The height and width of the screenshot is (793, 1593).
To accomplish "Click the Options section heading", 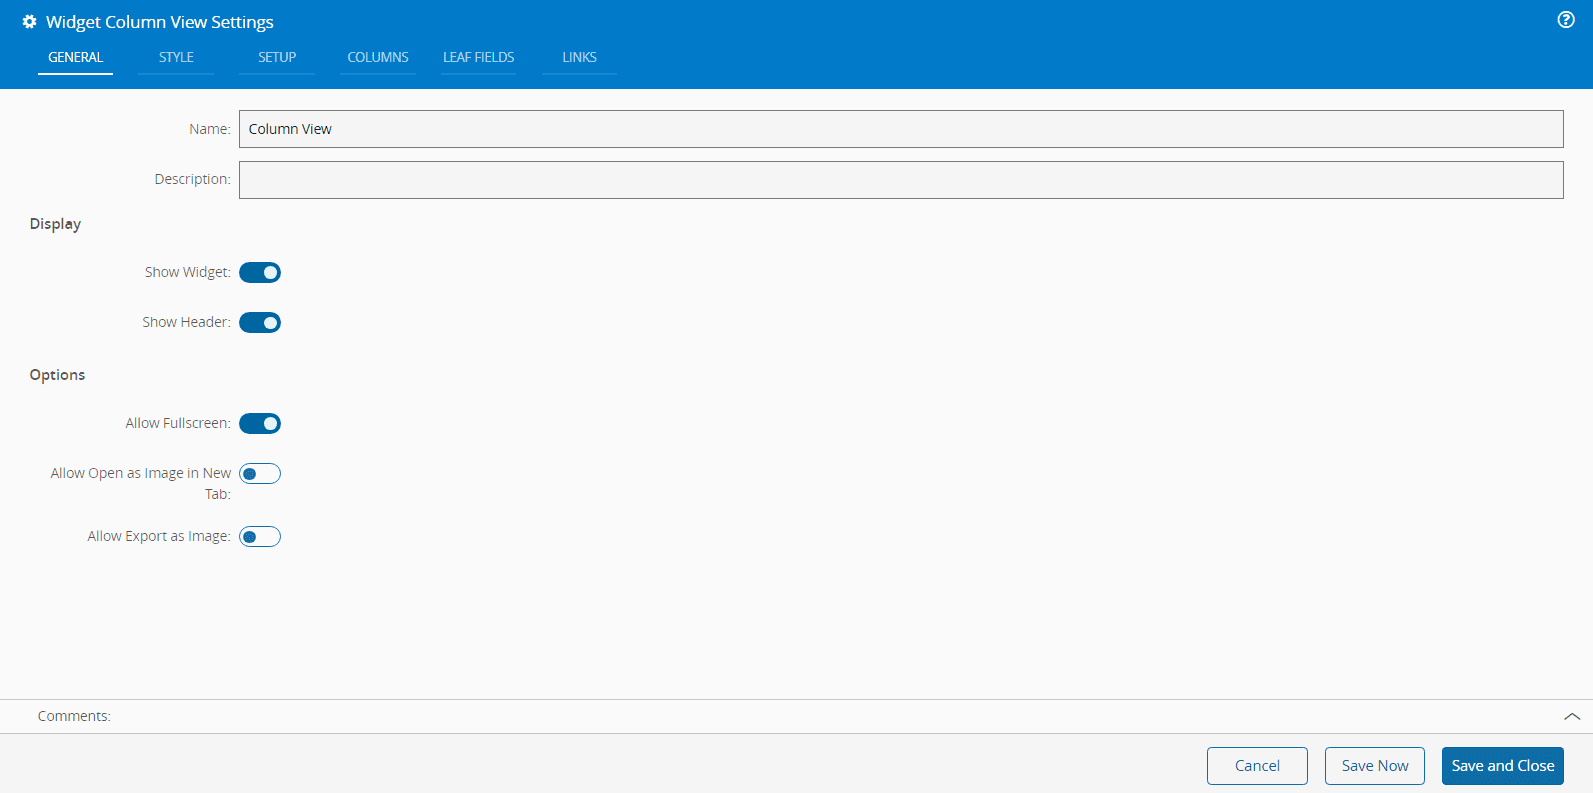I will (57, 375).
